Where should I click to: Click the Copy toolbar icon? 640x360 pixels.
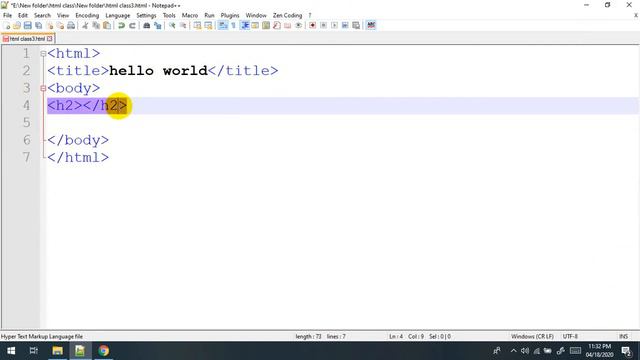[96, 25]
